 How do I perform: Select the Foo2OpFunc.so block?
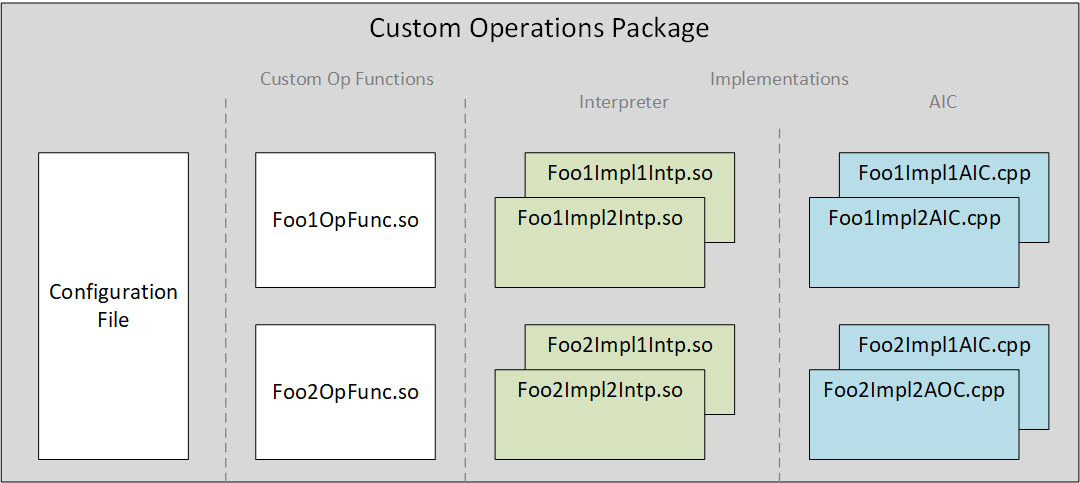coord(345,392)
